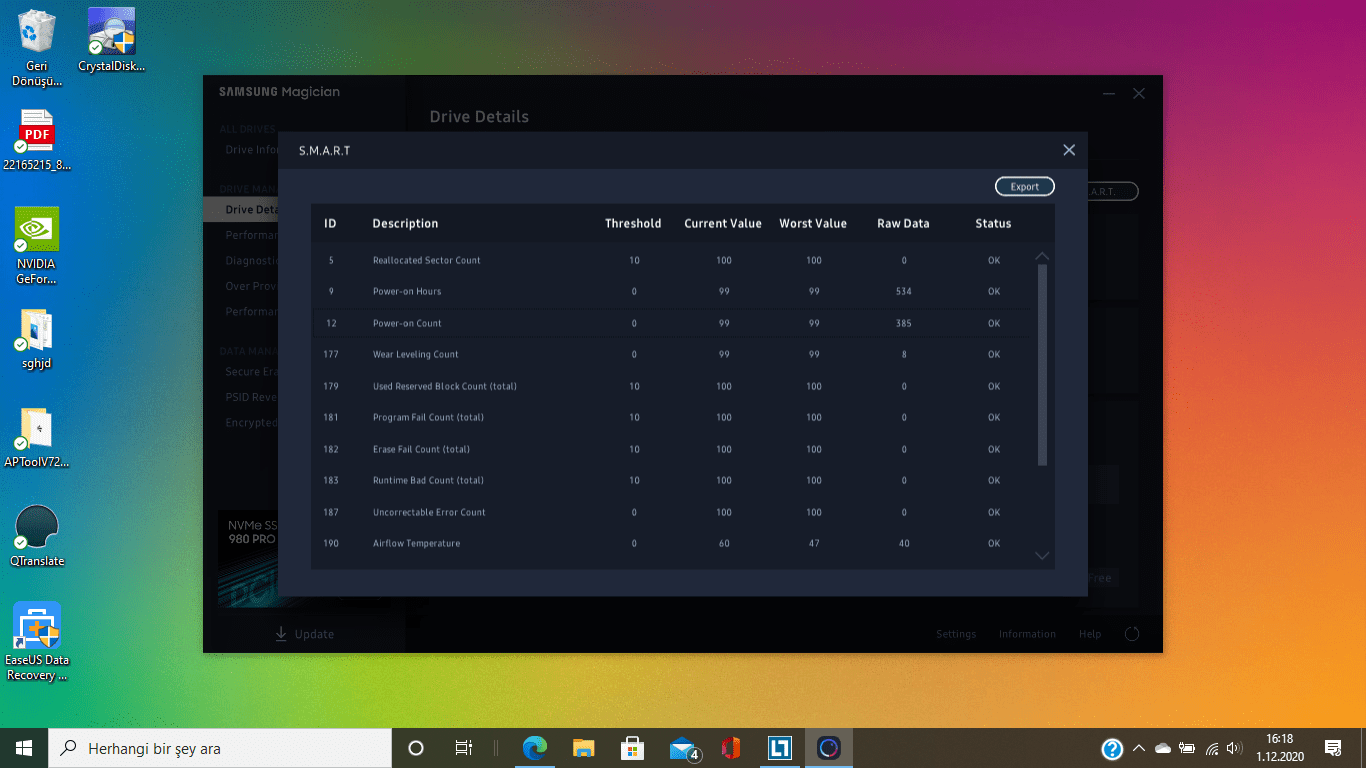
Task: Click the blue L-shaped app taskbar icon
Action: (780, 748)
